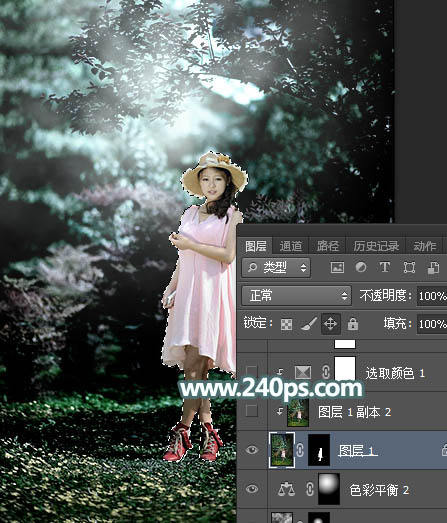Filter layers by shape icon
The height and width of the screenshot is (523, 447).
click(x=409, y=268)
